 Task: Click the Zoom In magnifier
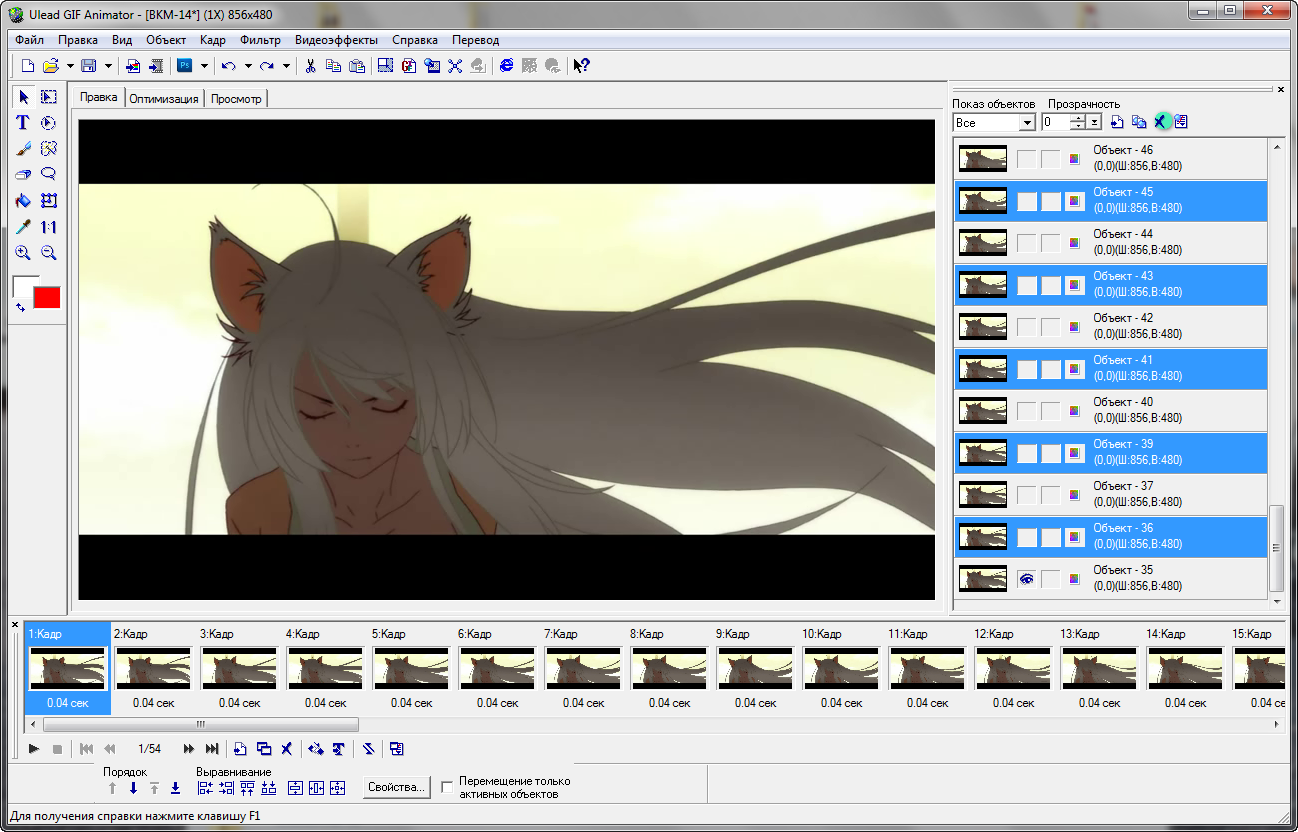(x=23, y=253)
